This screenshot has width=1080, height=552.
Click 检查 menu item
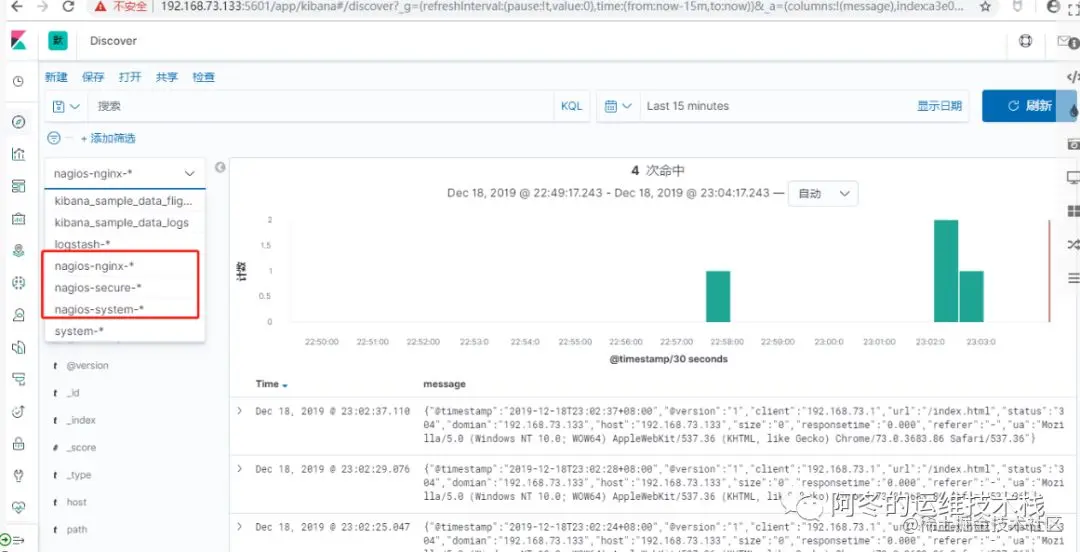point(203,77)
